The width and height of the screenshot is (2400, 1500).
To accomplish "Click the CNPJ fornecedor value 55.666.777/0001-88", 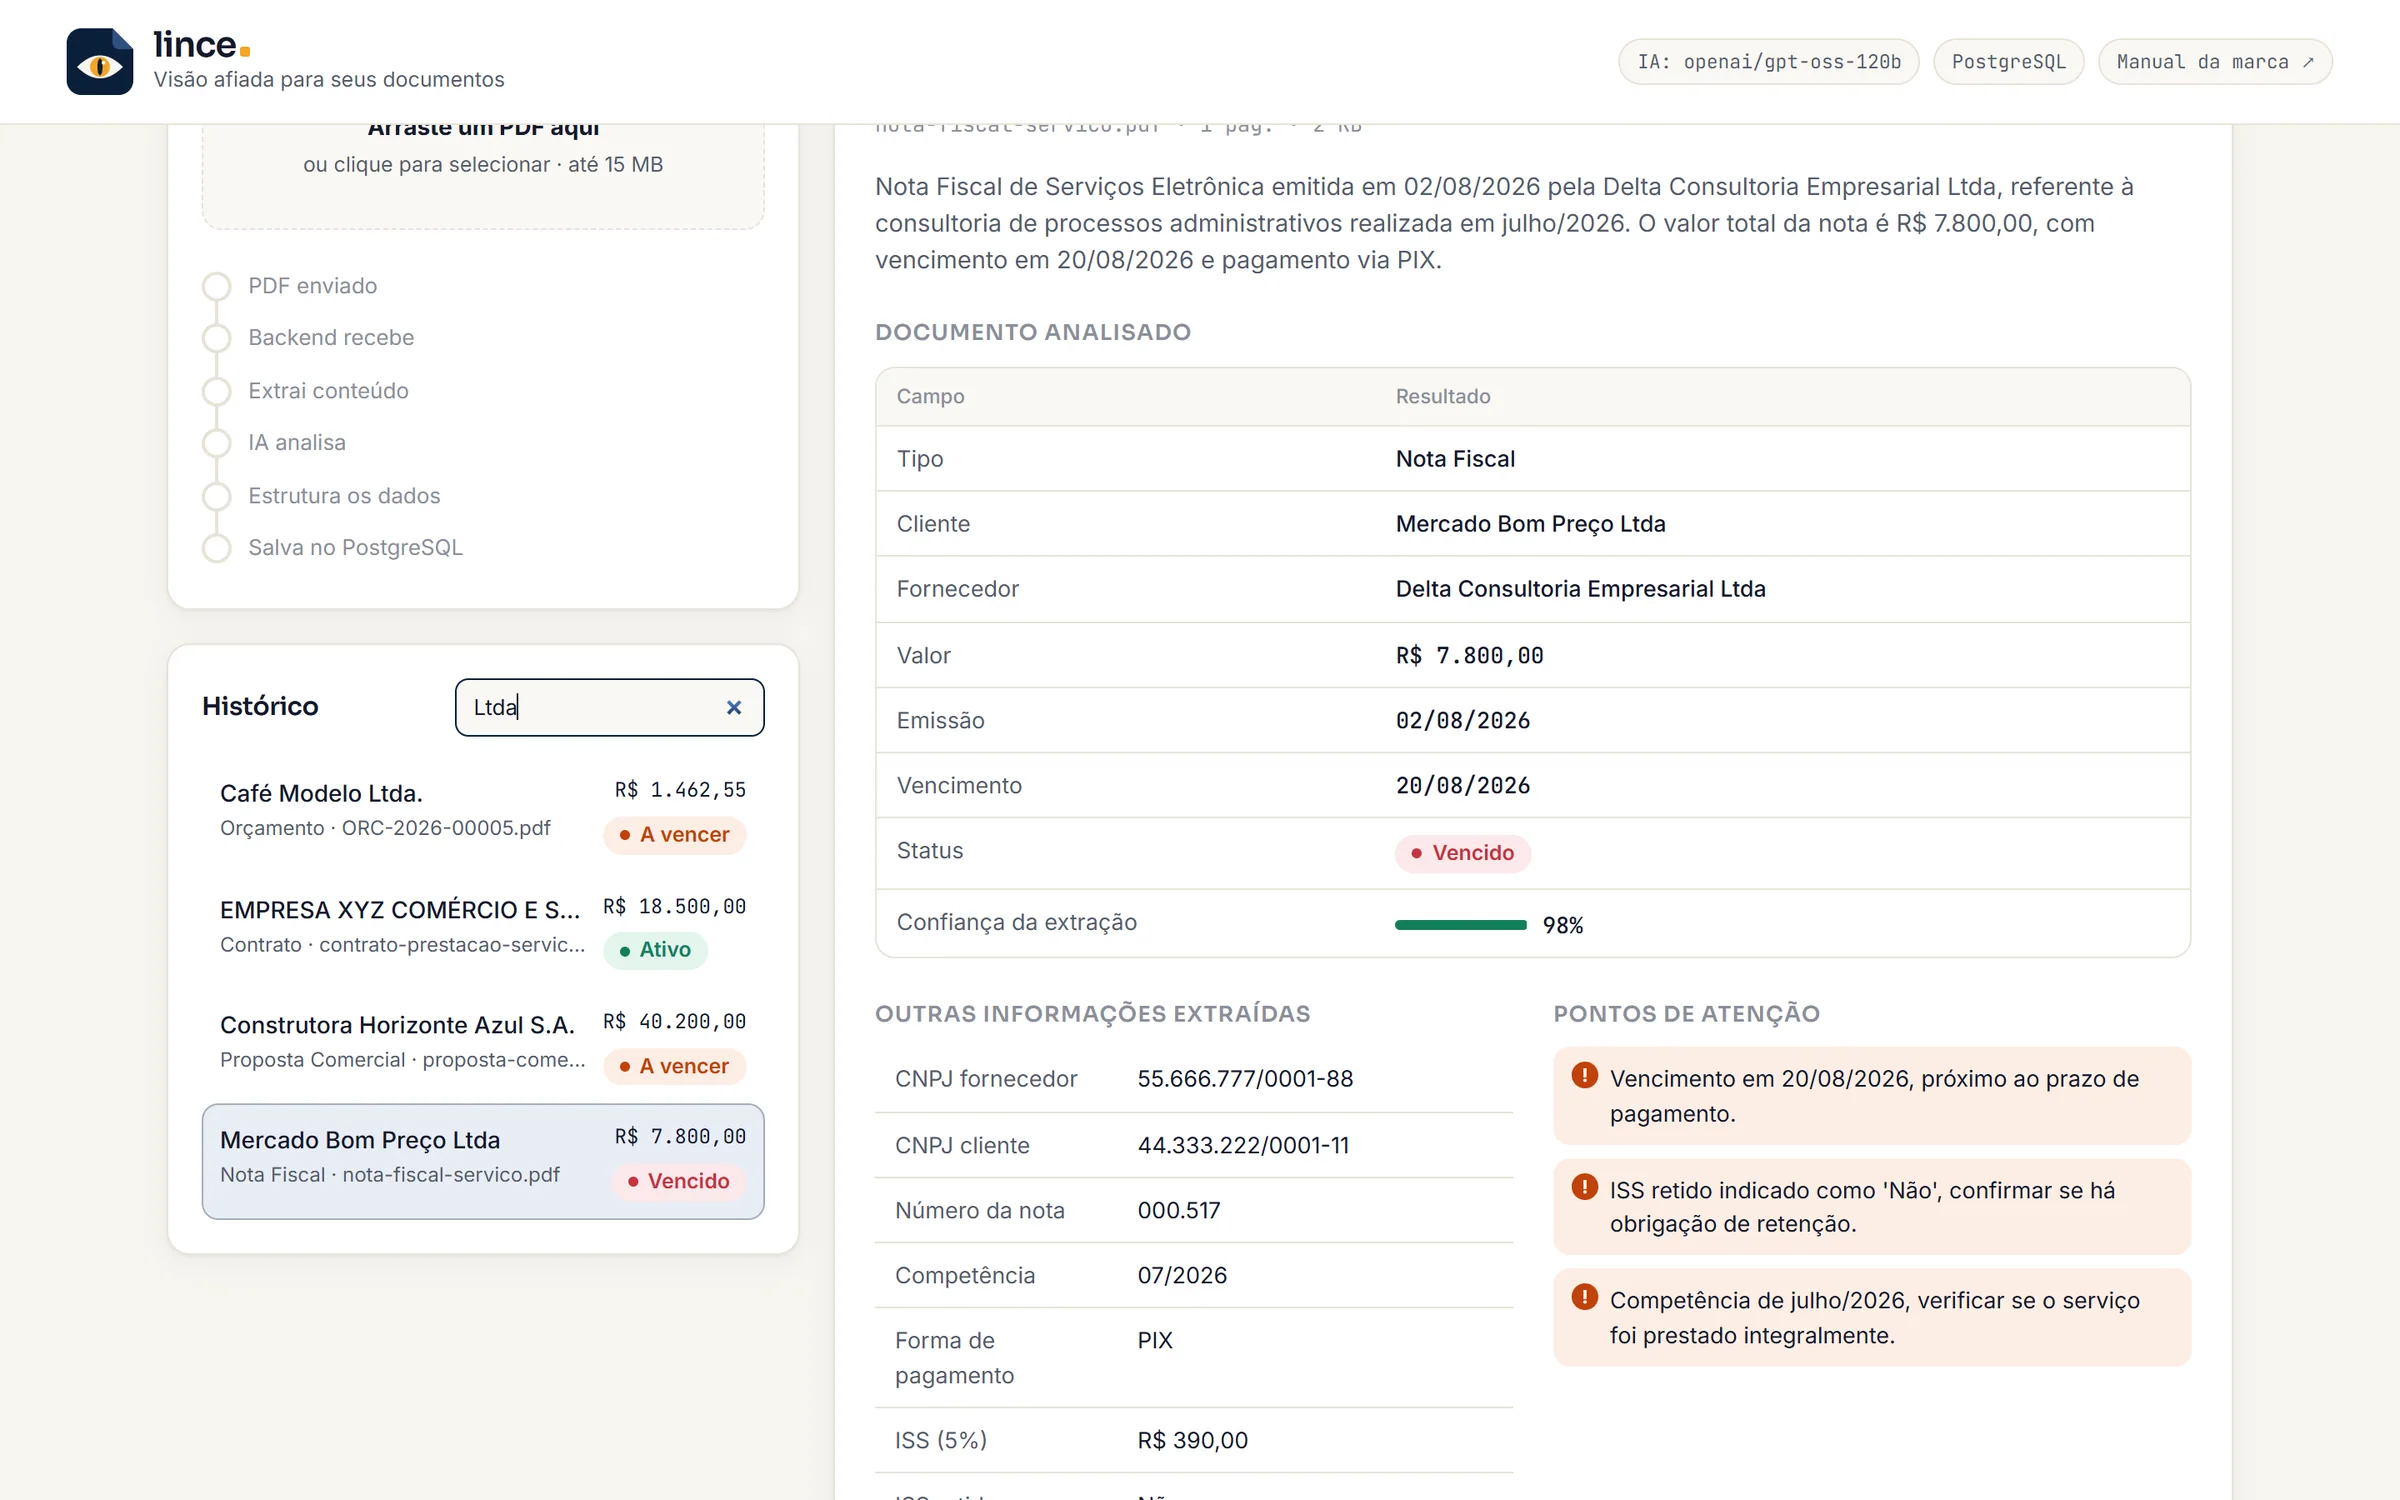I will 1245,1079.
